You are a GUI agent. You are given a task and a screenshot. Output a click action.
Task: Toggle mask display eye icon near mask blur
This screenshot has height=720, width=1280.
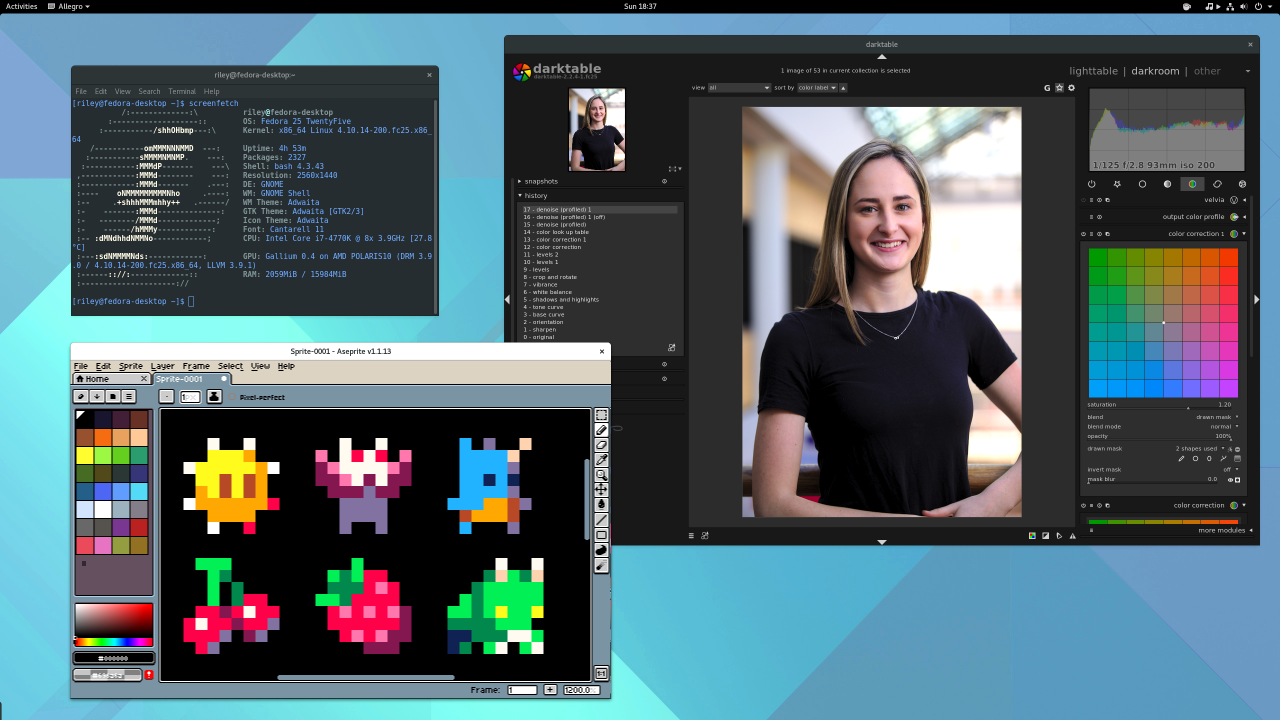click(x=1230, y=480)
